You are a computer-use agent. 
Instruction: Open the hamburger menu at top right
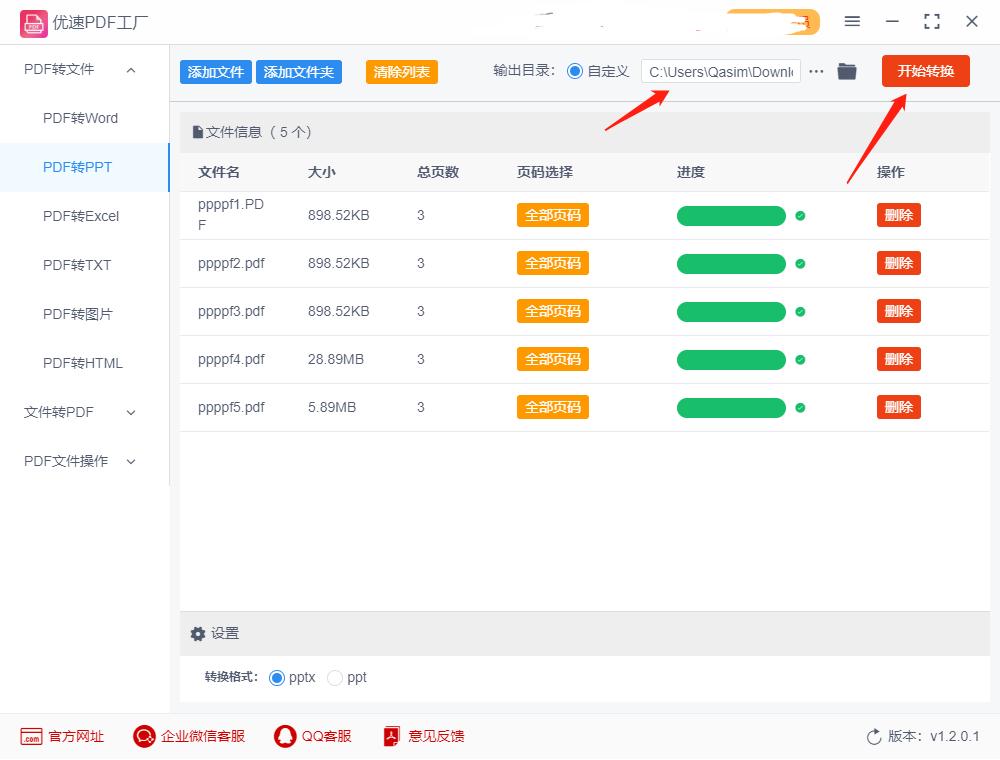point(853,21)
